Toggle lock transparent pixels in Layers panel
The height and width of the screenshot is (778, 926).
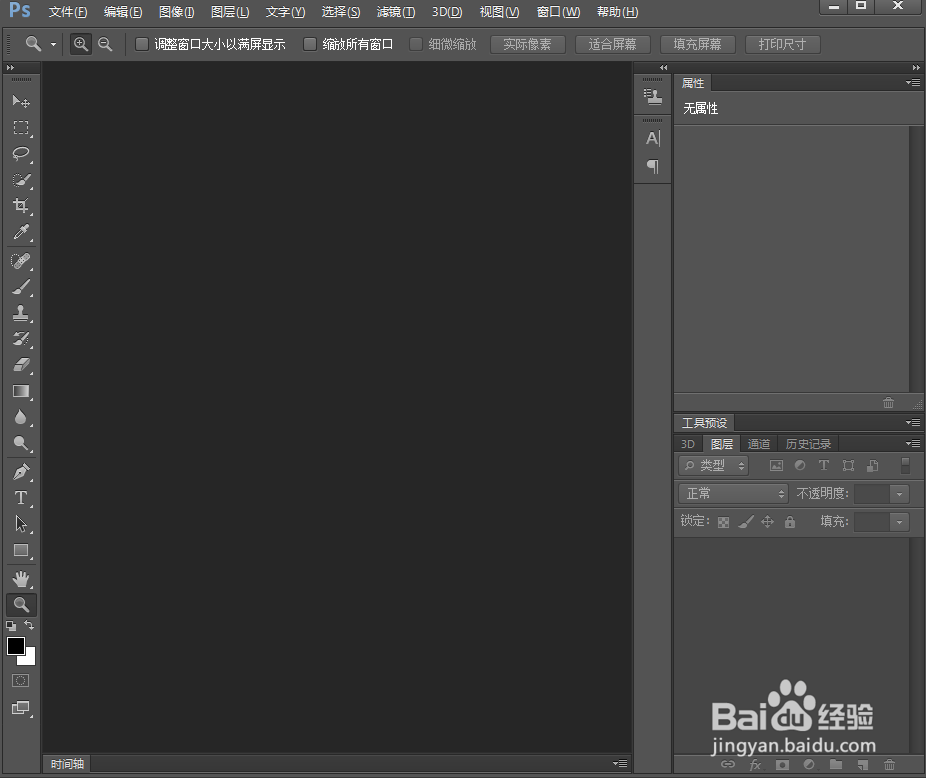click(723, 521)
